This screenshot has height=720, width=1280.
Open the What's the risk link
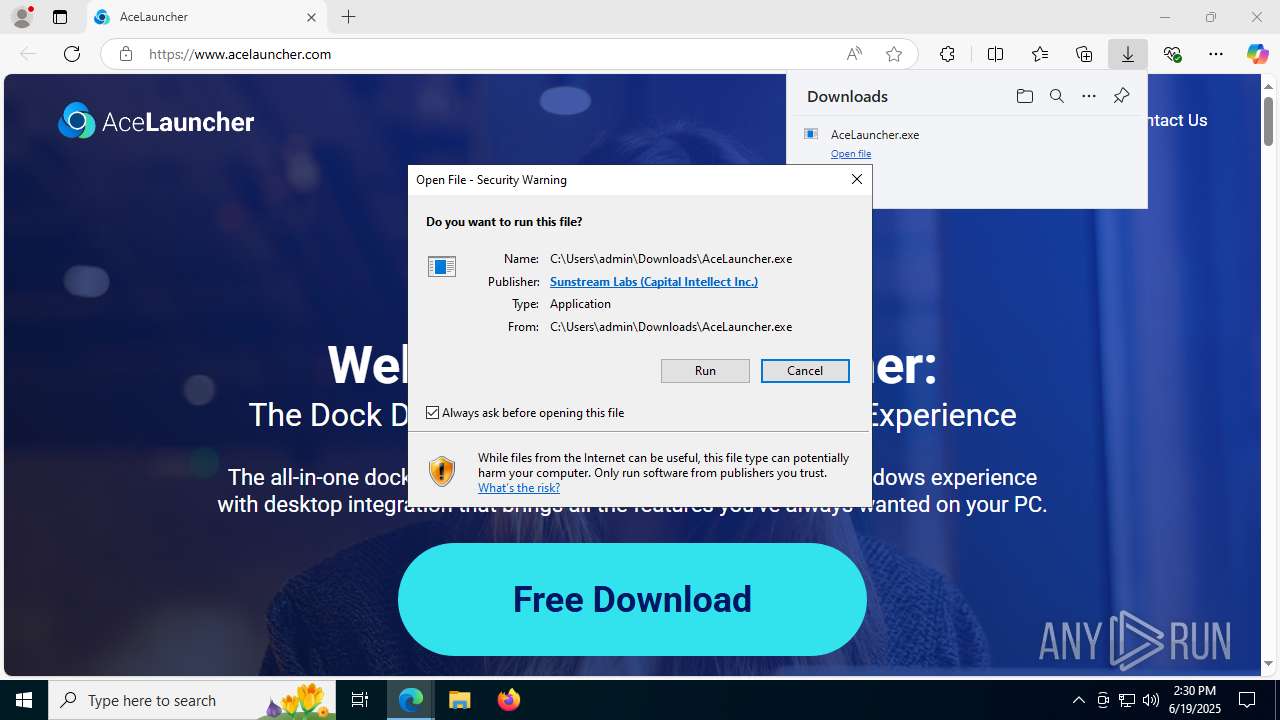(x=519, y=488)
